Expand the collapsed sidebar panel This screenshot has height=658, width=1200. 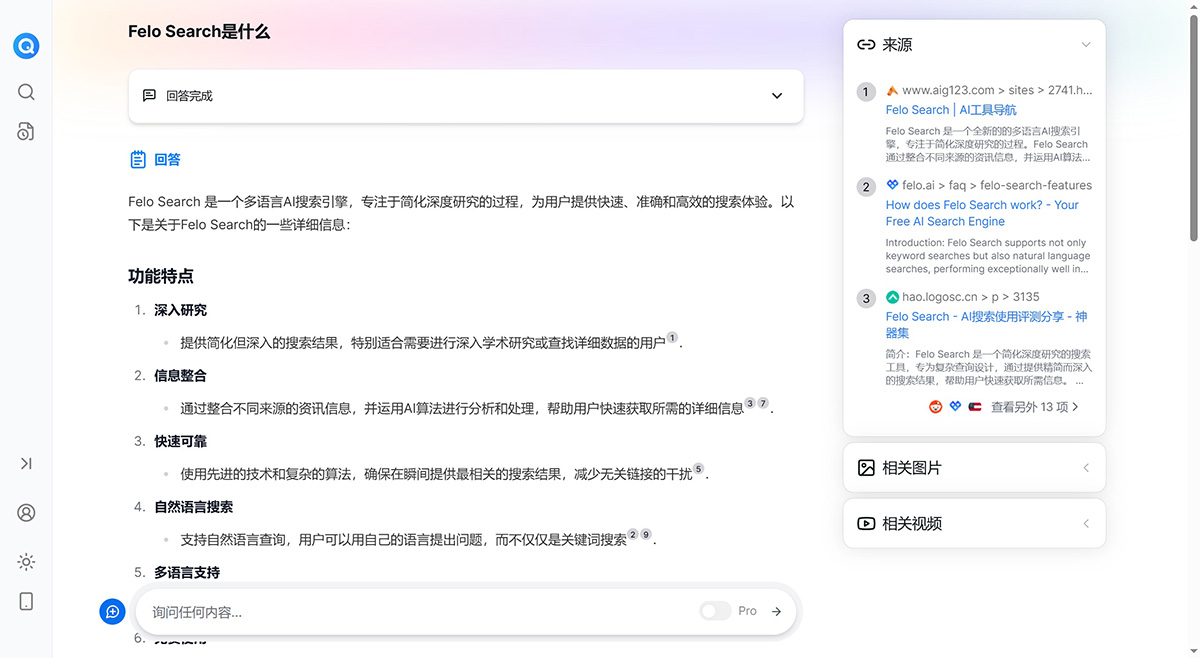pos(25,463)
